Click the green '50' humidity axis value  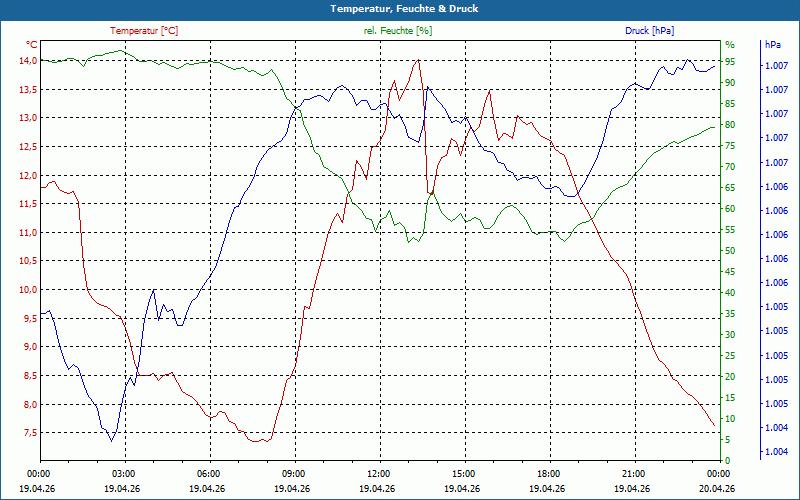coord(730,251)
